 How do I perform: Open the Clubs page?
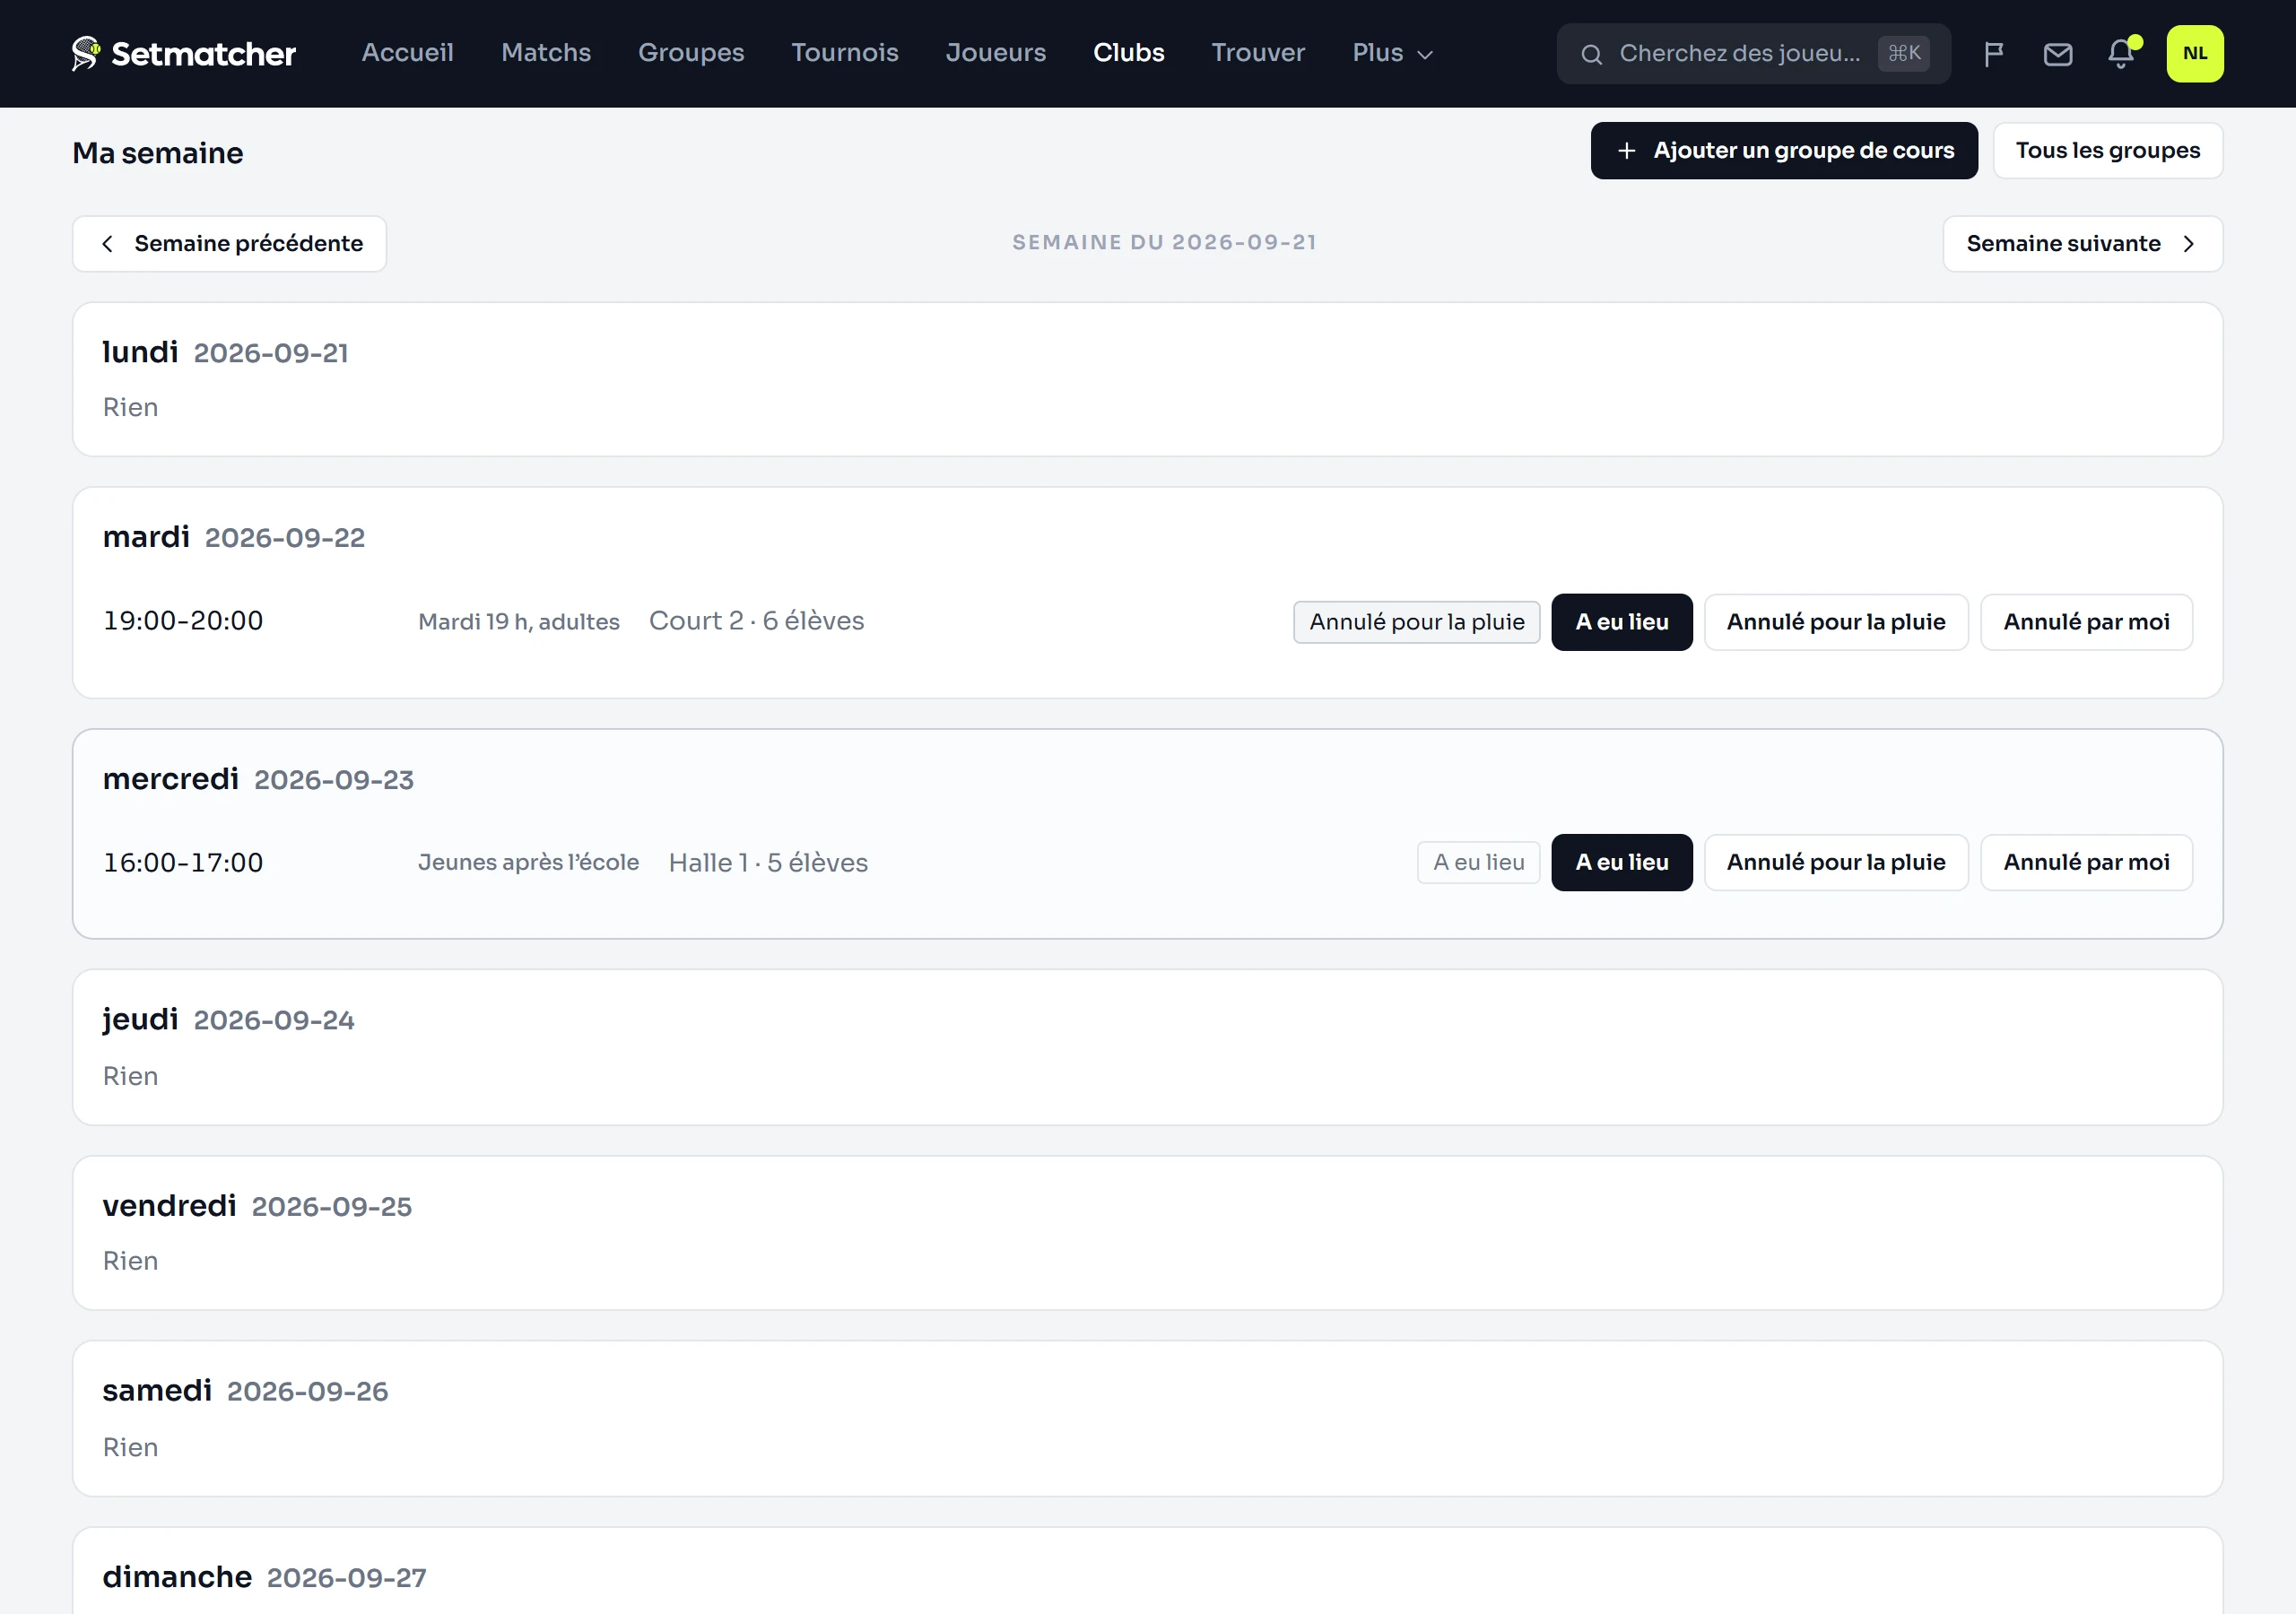(1129, 53)
